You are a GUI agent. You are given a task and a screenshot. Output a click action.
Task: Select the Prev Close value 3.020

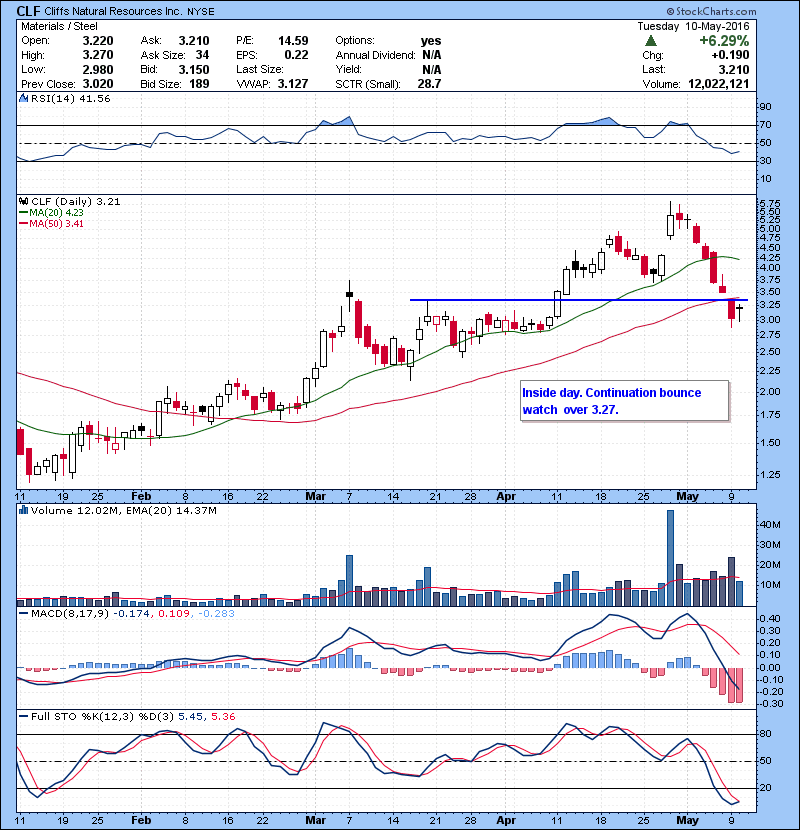coord(98,84)
